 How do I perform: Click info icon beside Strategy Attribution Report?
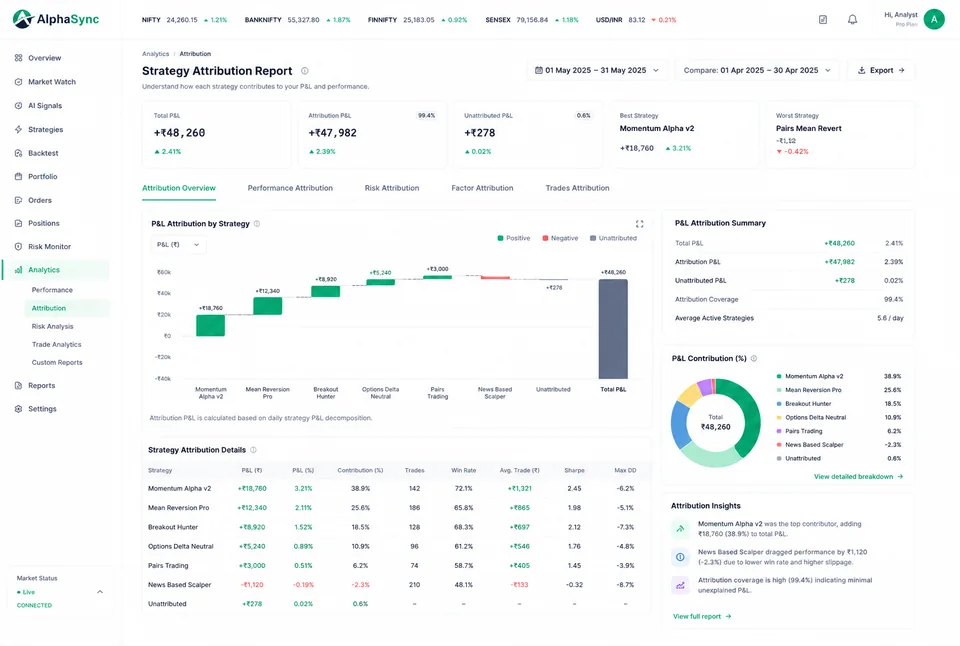tap(304, 71)
